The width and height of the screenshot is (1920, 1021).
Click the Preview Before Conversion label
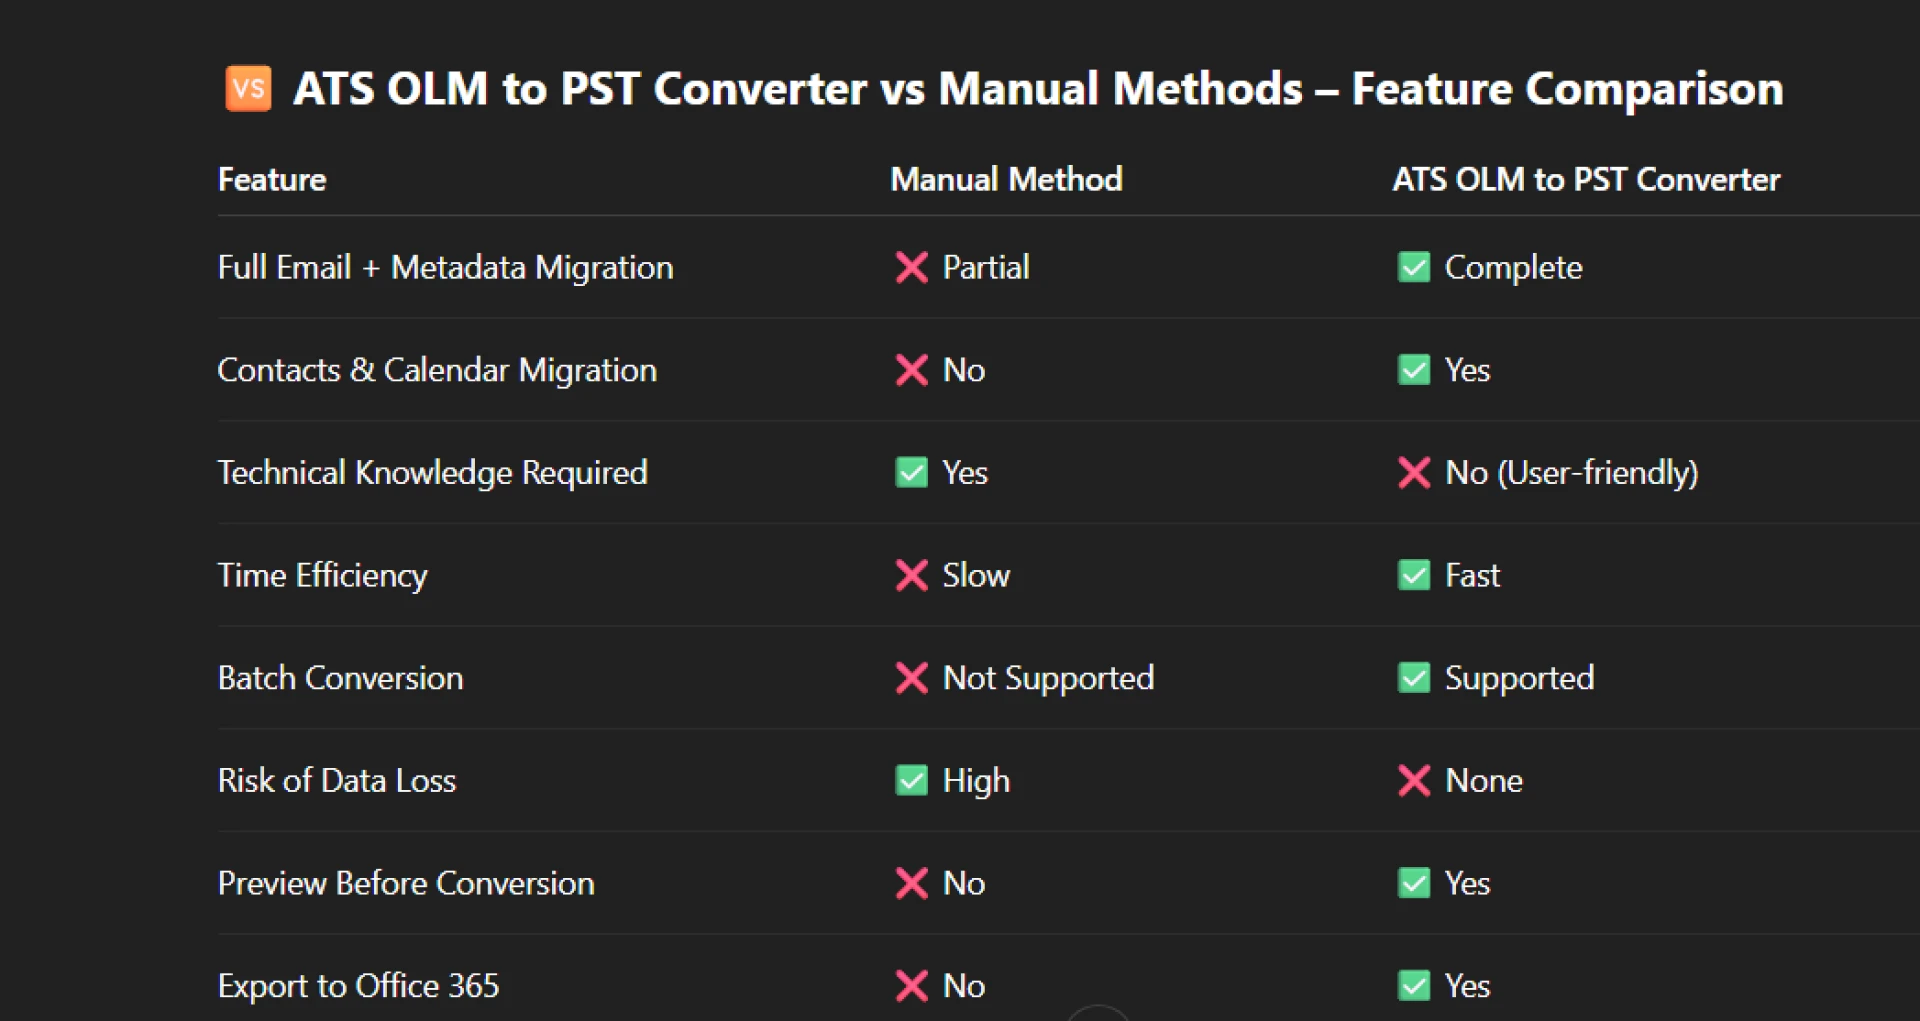pyautogui.click(x=406, y=883)
